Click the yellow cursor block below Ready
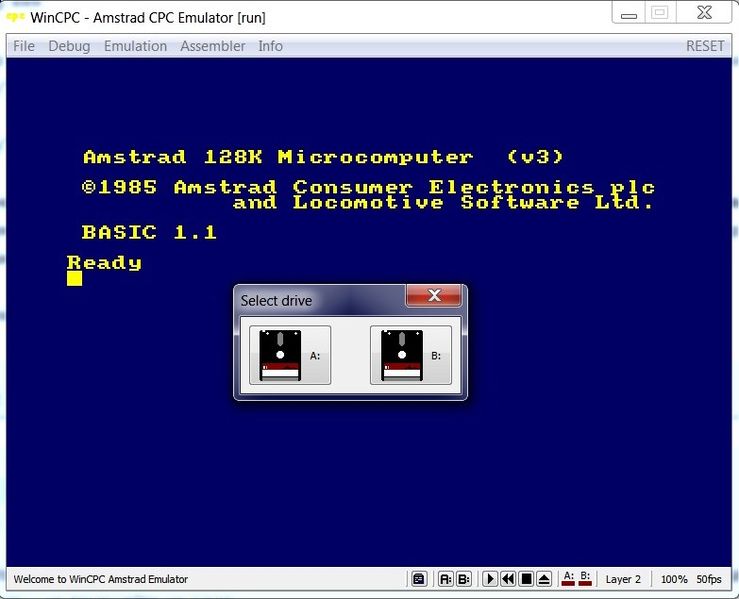739x599 pixels. (x=74, y=279)
